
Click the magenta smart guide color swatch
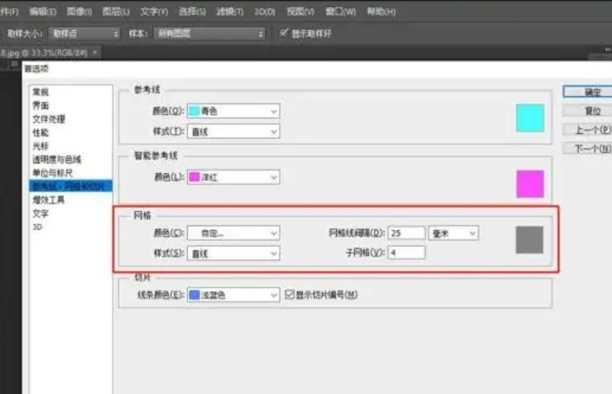[530, 184]
